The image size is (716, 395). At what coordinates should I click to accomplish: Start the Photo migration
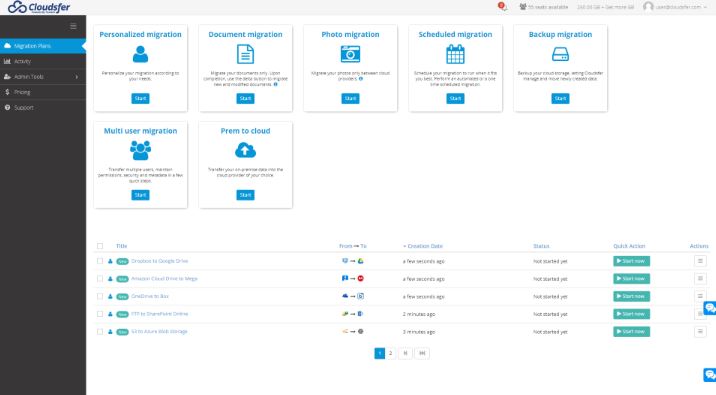tap(350, 99)
